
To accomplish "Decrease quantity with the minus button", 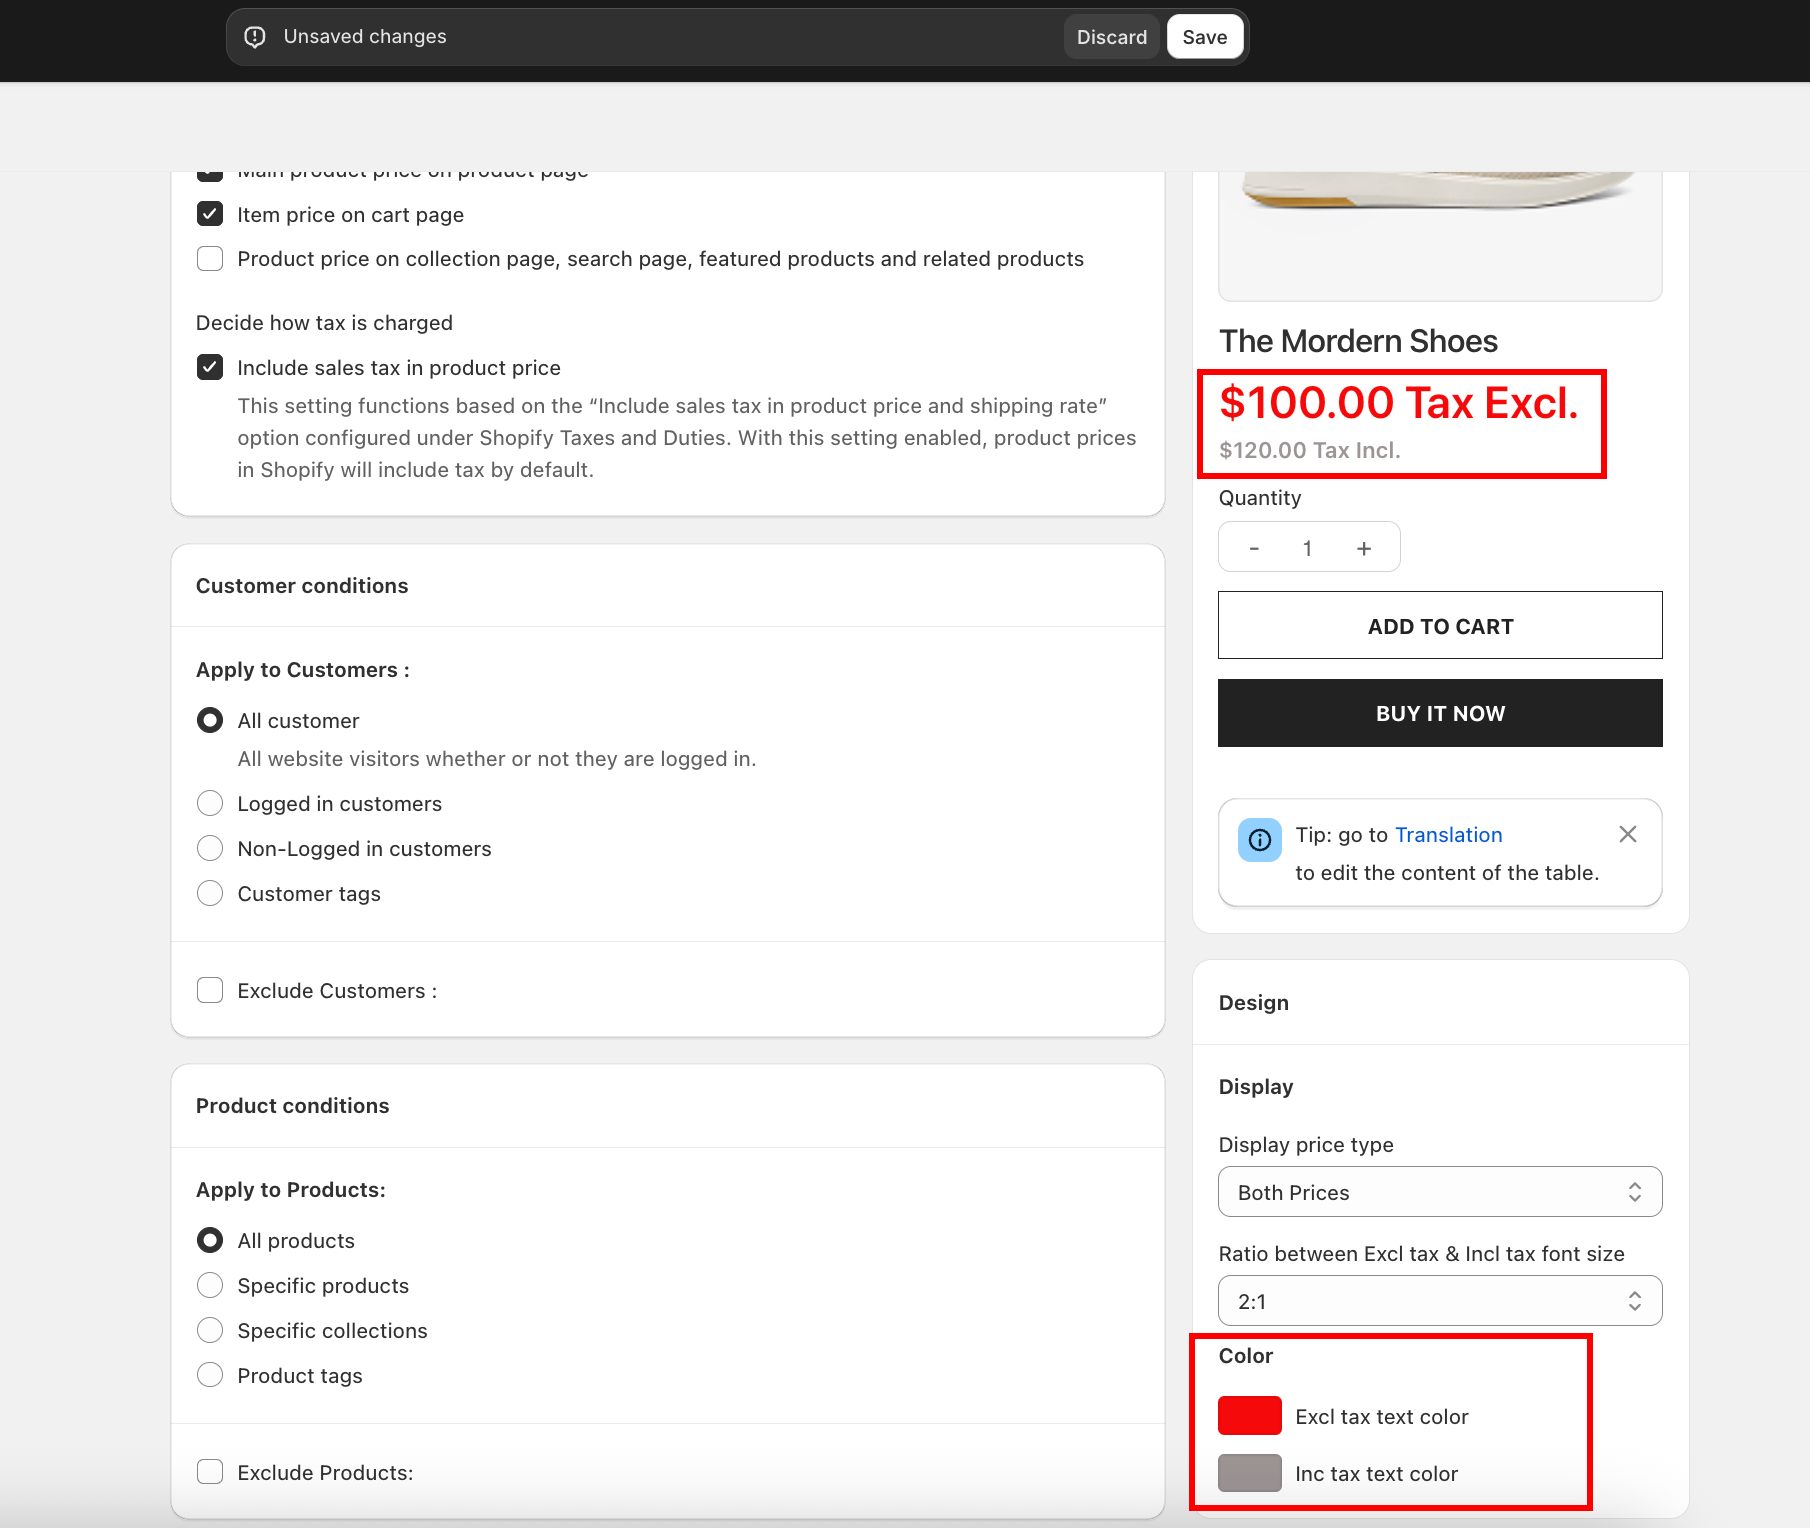I will [x=1254, y=548].
